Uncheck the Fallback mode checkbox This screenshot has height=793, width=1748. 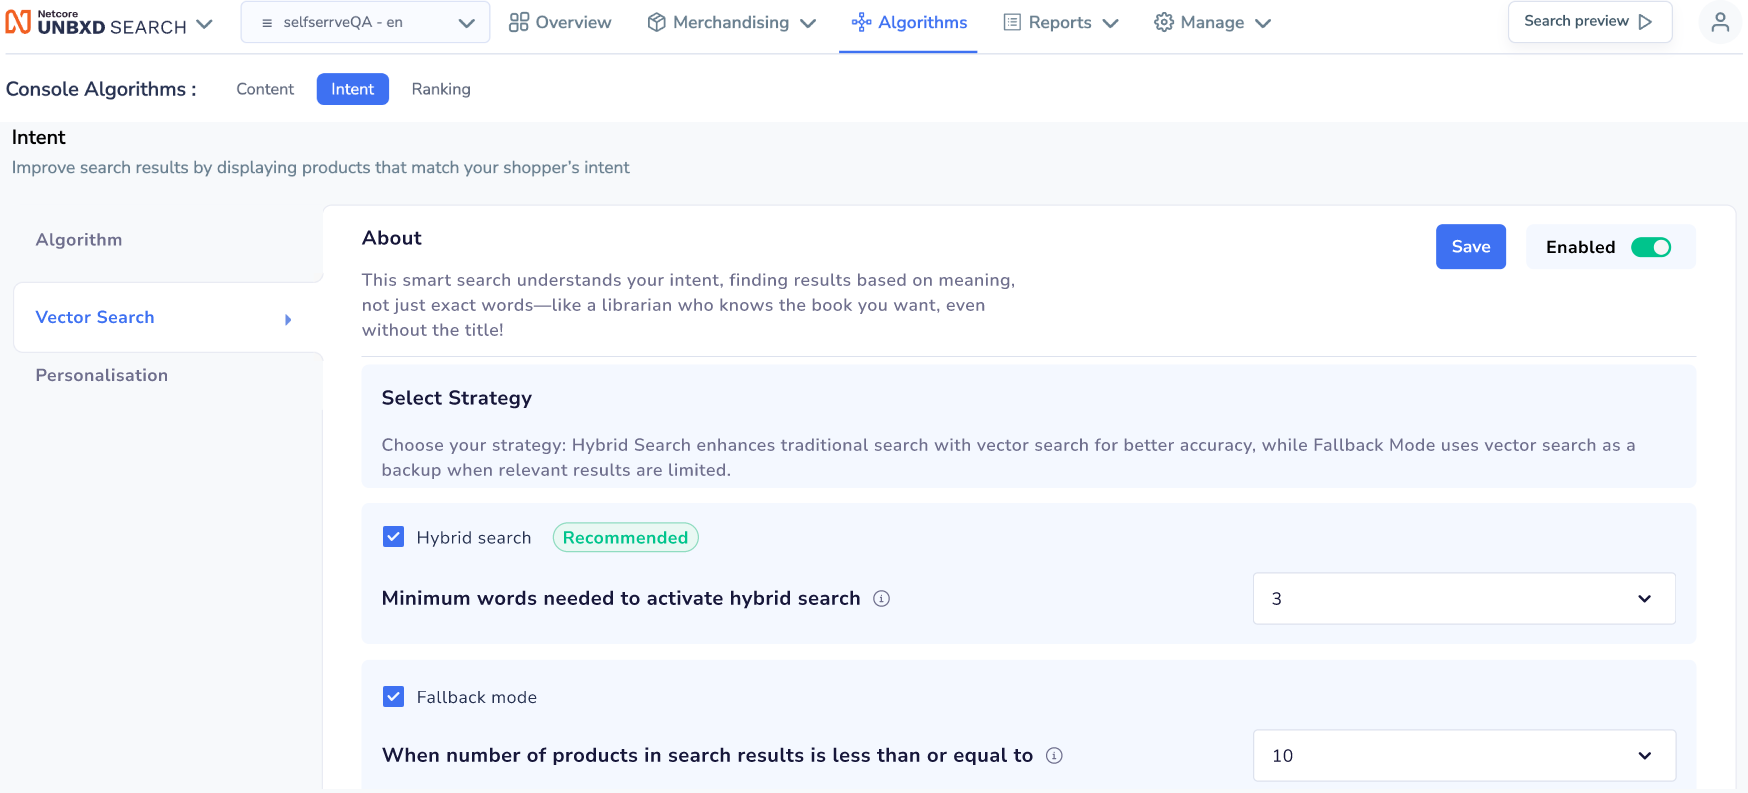[x=394, y=697]
